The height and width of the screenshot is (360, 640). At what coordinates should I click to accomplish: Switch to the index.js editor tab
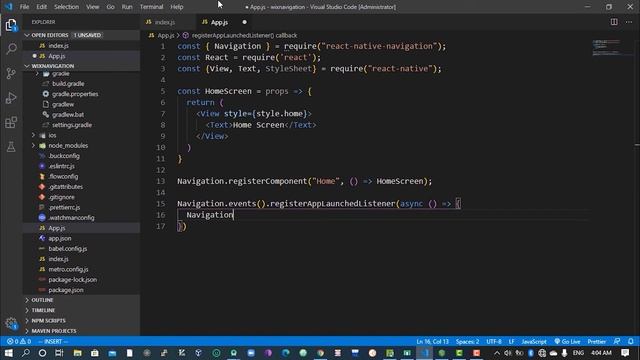point(165,22)
